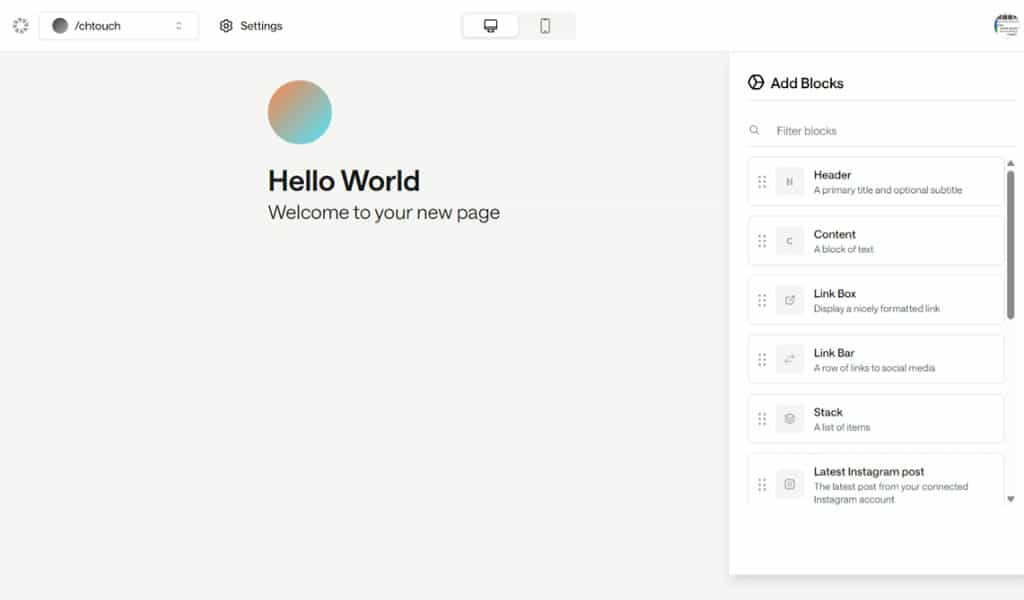Add the Stack block

(x=875, y=419)
